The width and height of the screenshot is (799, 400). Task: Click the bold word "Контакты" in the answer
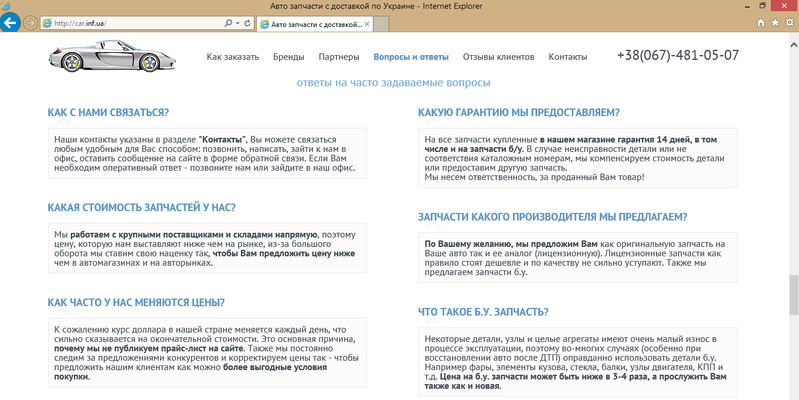(x=223, y=140)
